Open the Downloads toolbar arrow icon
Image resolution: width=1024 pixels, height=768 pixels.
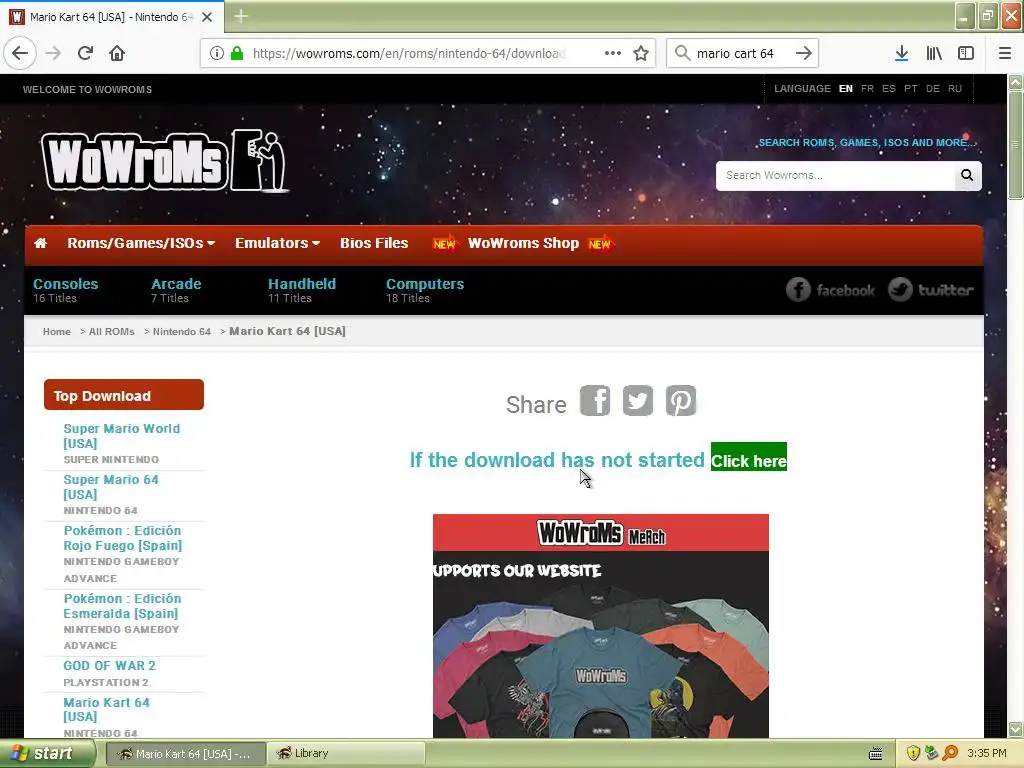[901, 53]
